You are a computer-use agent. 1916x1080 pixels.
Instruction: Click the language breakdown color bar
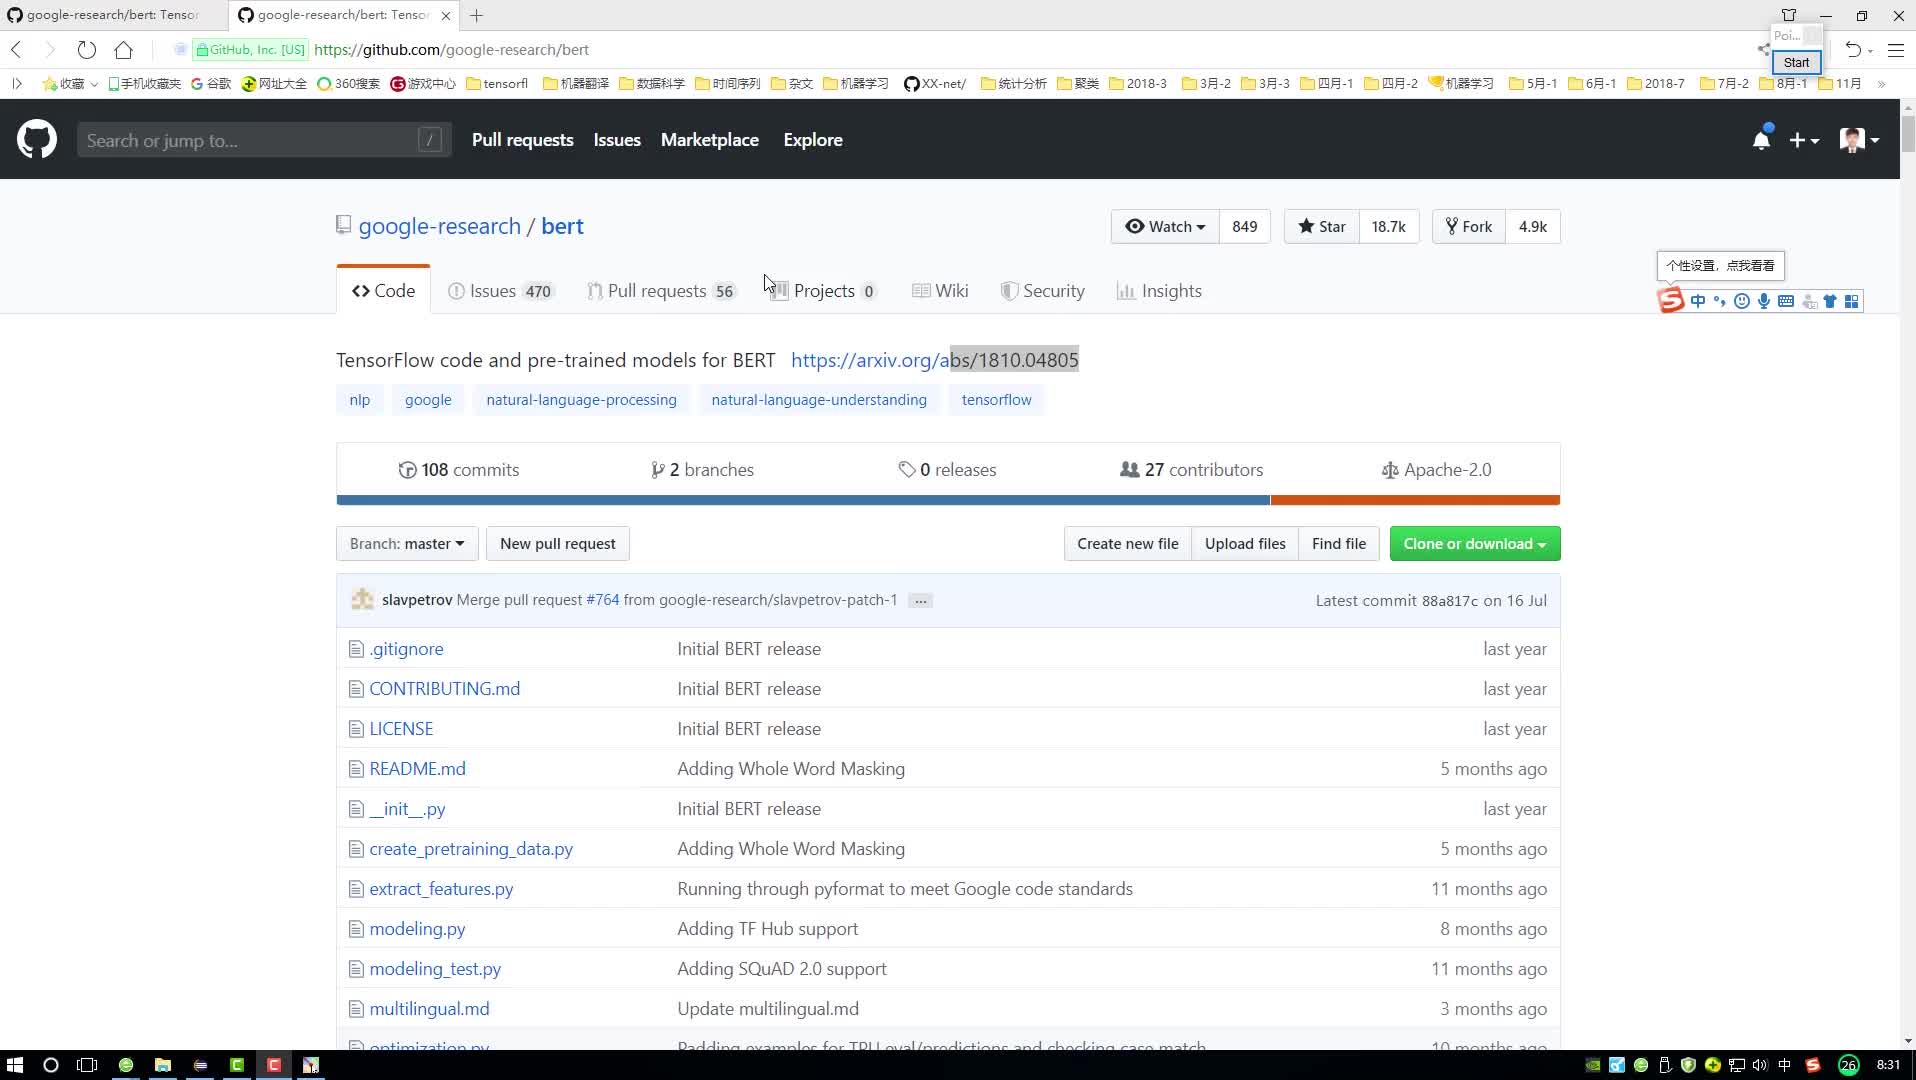(x=948, y=500)
